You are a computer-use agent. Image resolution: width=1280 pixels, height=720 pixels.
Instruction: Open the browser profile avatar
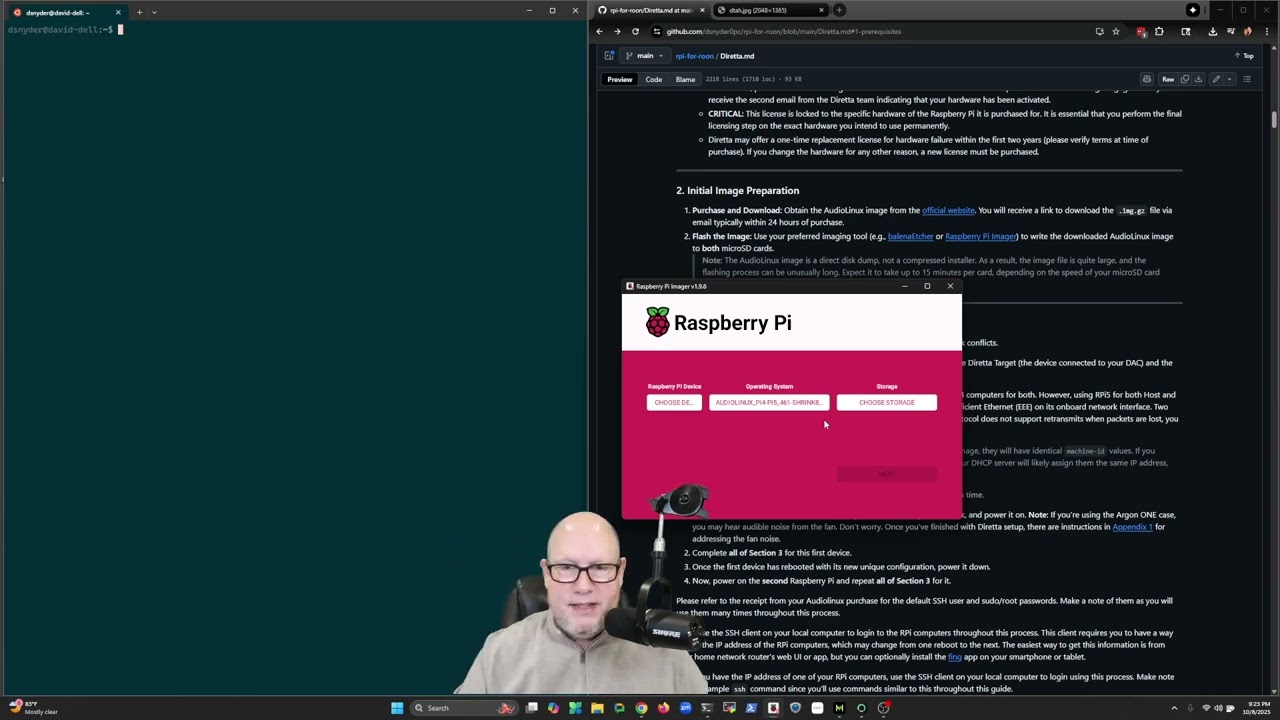point(1248,31)
